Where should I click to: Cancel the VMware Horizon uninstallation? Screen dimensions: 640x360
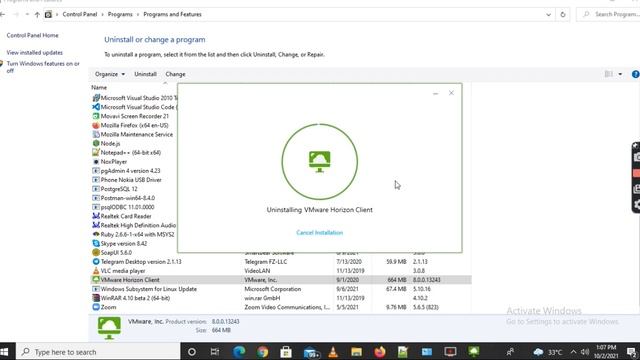pyautogui.click(x=320, y=233)
